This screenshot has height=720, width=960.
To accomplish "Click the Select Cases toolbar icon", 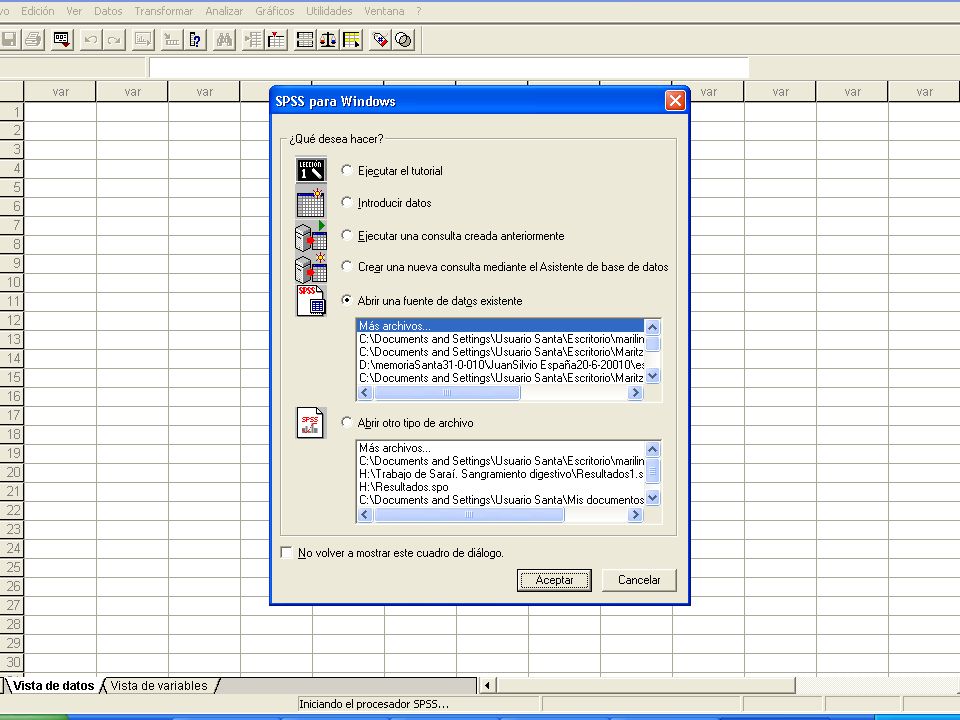I will click(x=352, y=40).
